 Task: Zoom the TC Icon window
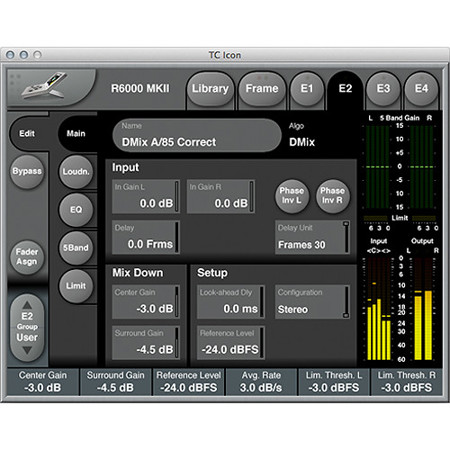coord(37,55)
